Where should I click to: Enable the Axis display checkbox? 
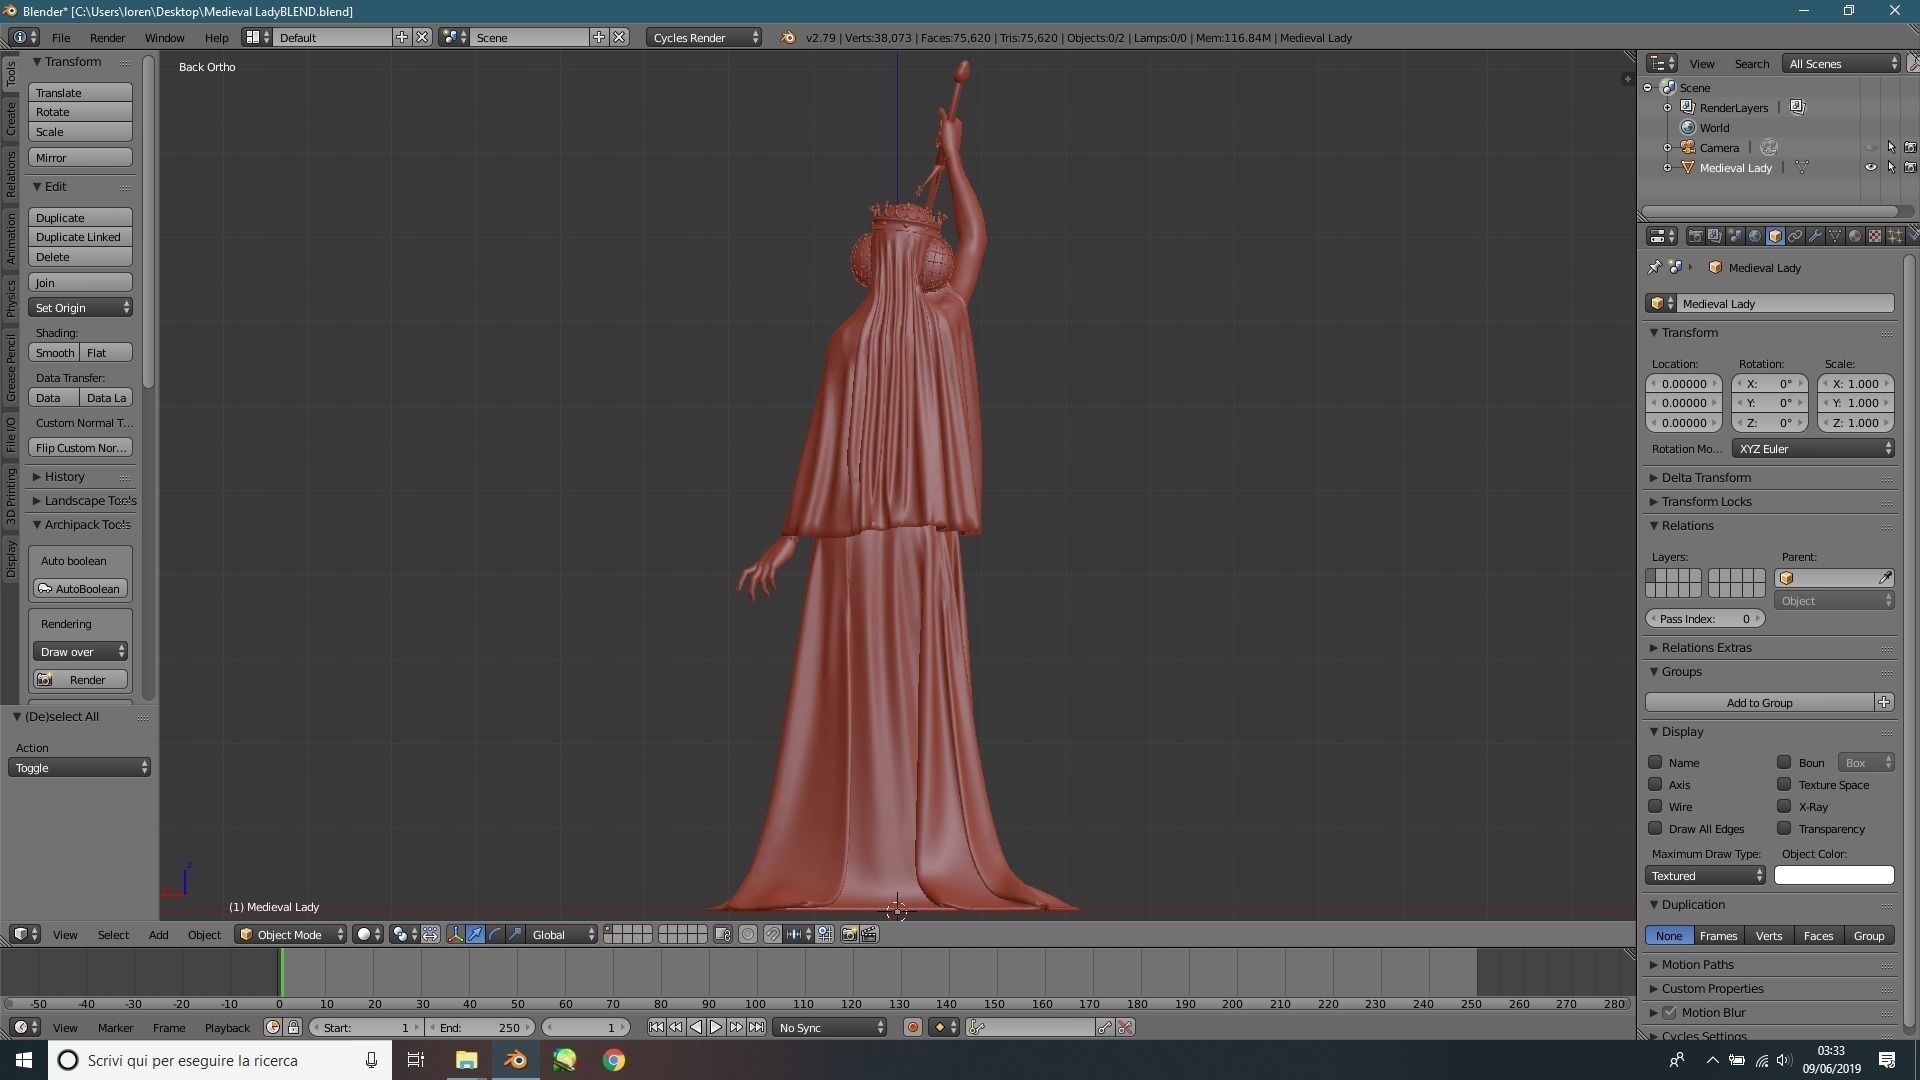tap(1655, 784)
